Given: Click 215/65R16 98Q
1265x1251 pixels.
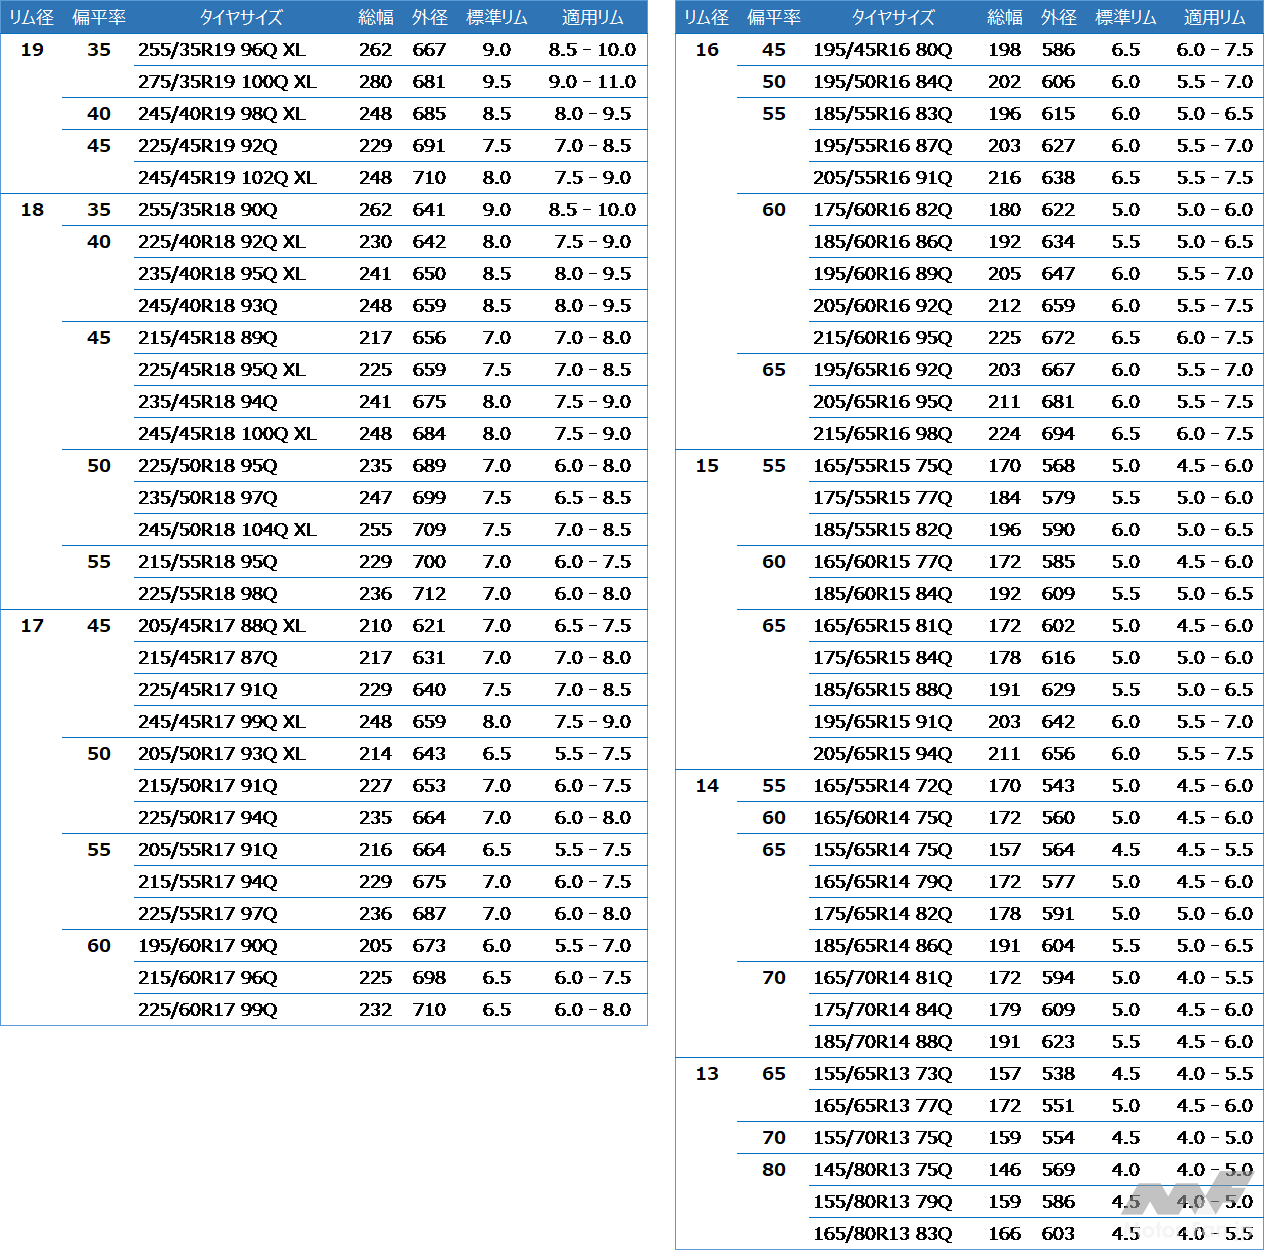Looking at the screenshot, I should 883,433.
